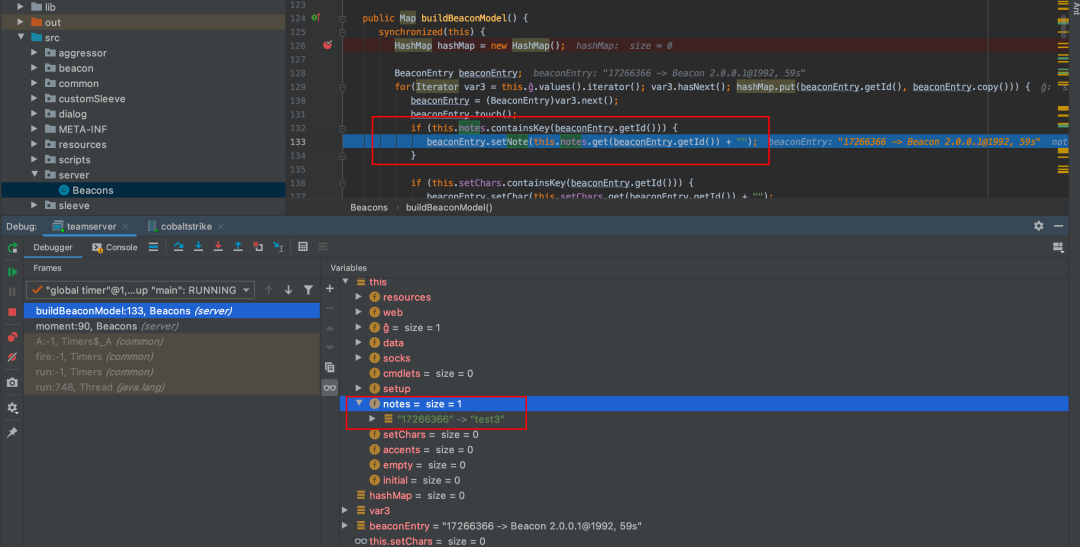This screenshot has height=547, width=1080.
Task: Show execution point
Action: [153, 247]
